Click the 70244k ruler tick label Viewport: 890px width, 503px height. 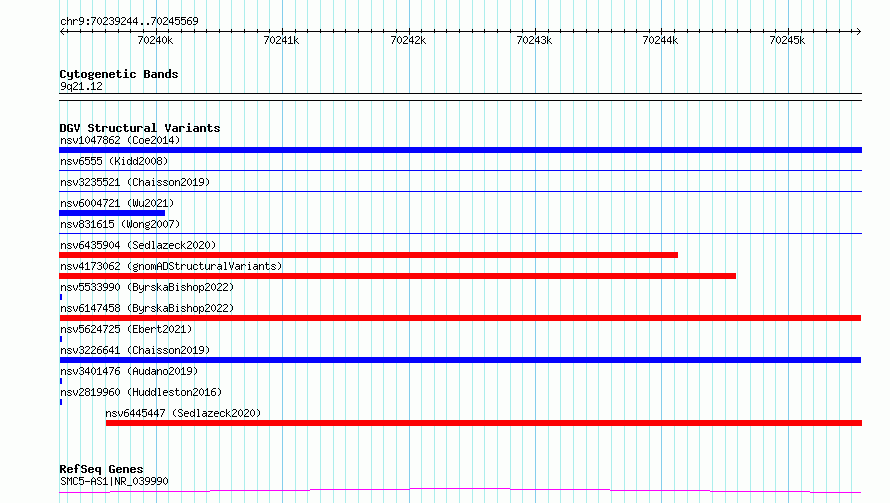[660, 40]
